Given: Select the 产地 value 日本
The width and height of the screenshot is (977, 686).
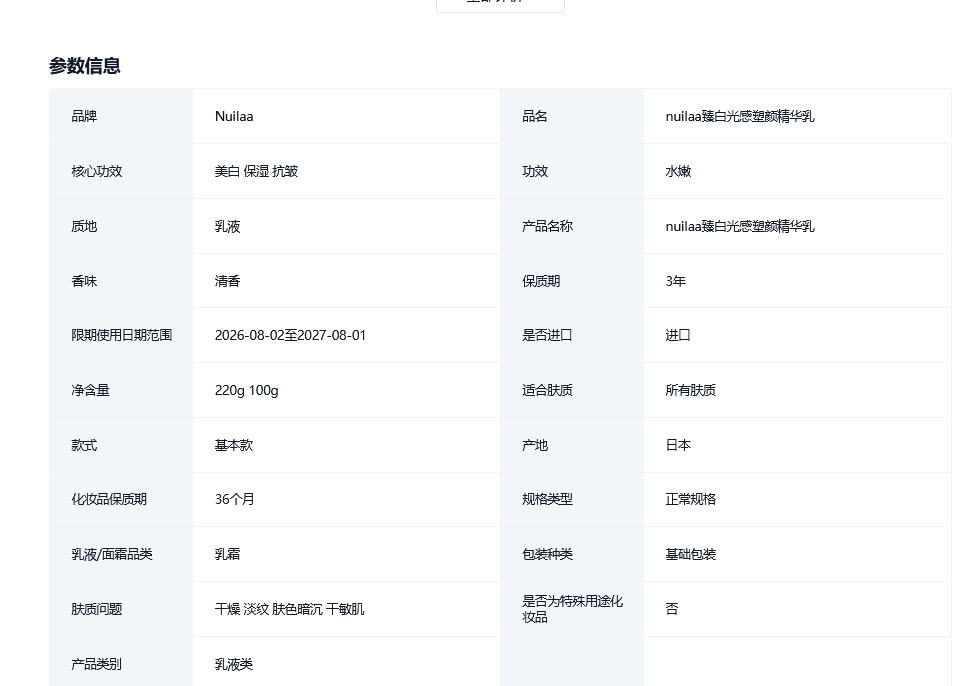Looking at the screenshot, I should [x=678, y=445].
